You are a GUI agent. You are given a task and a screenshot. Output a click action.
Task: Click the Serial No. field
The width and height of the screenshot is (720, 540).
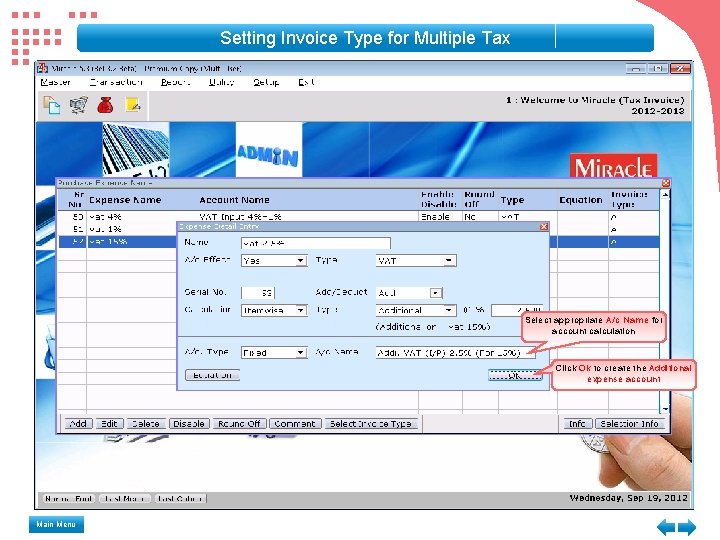pos(258,292)
